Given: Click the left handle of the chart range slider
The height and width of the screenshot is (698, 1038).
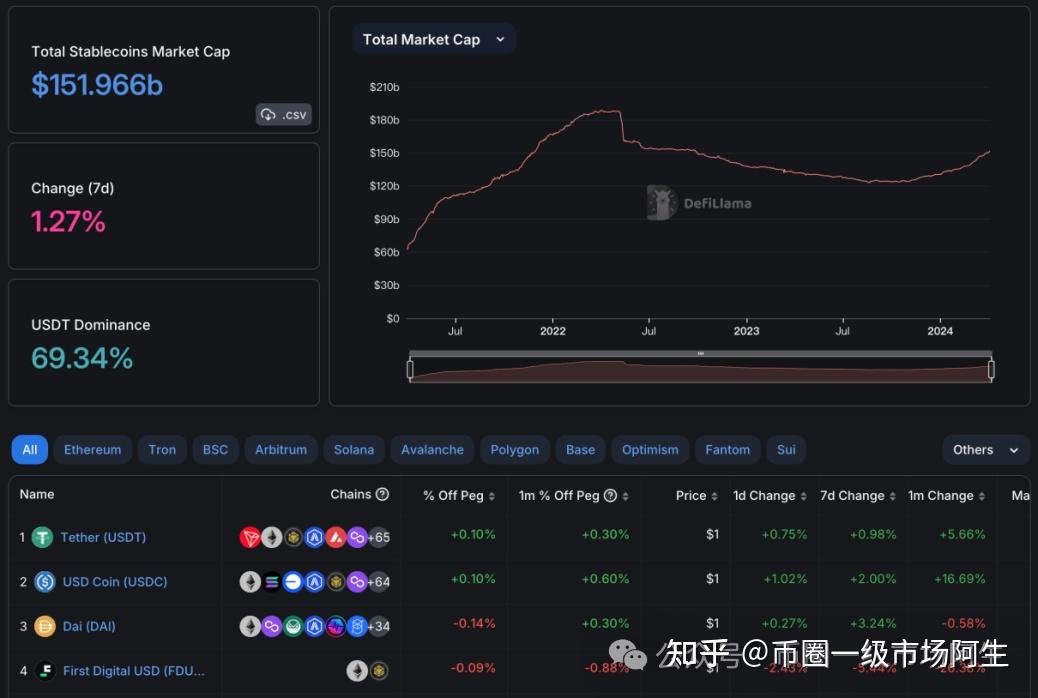Looking at the screenshot, I should pyautogui.click(x=410, y=369).
